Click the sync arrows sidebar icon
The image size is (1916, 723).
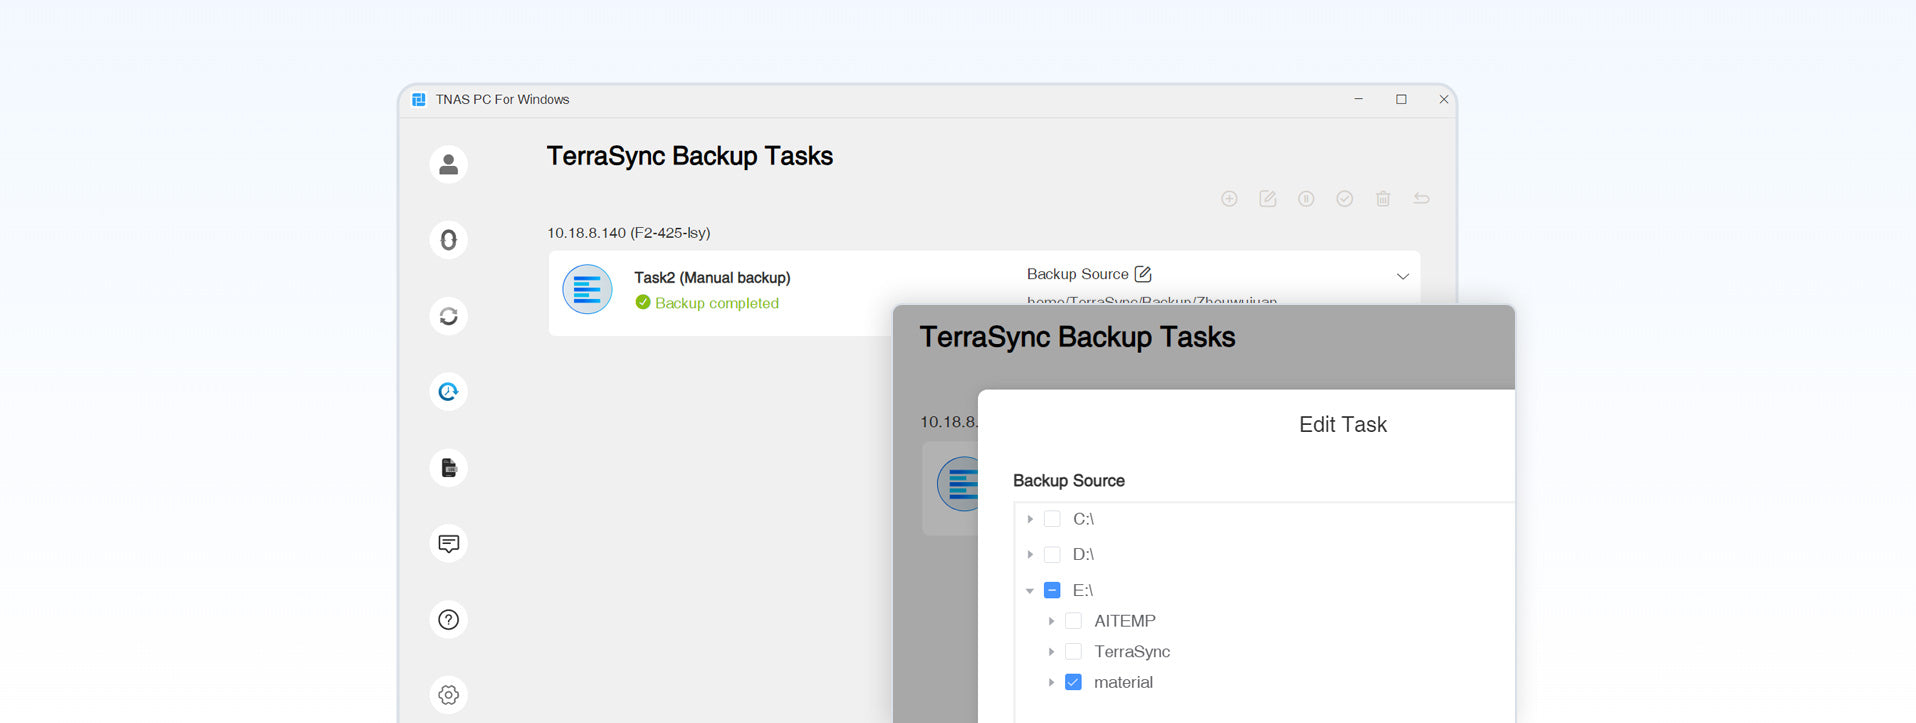click(448, 316)
